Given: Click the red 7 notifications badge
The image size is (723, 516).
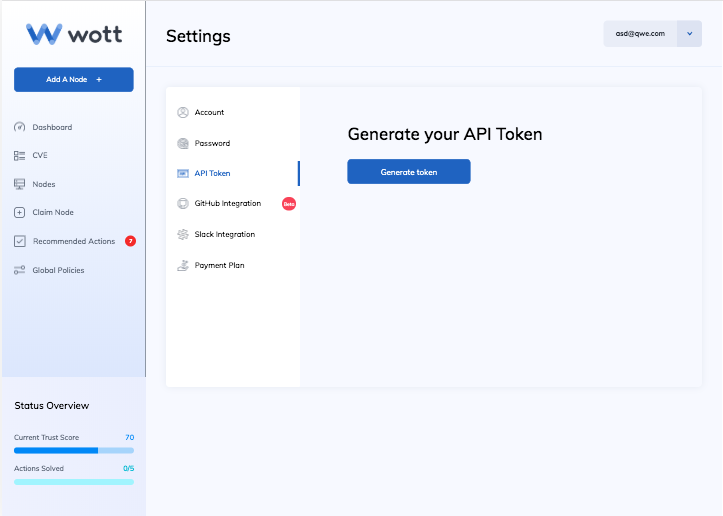Looking at the screenshot, I should point(130,241).
